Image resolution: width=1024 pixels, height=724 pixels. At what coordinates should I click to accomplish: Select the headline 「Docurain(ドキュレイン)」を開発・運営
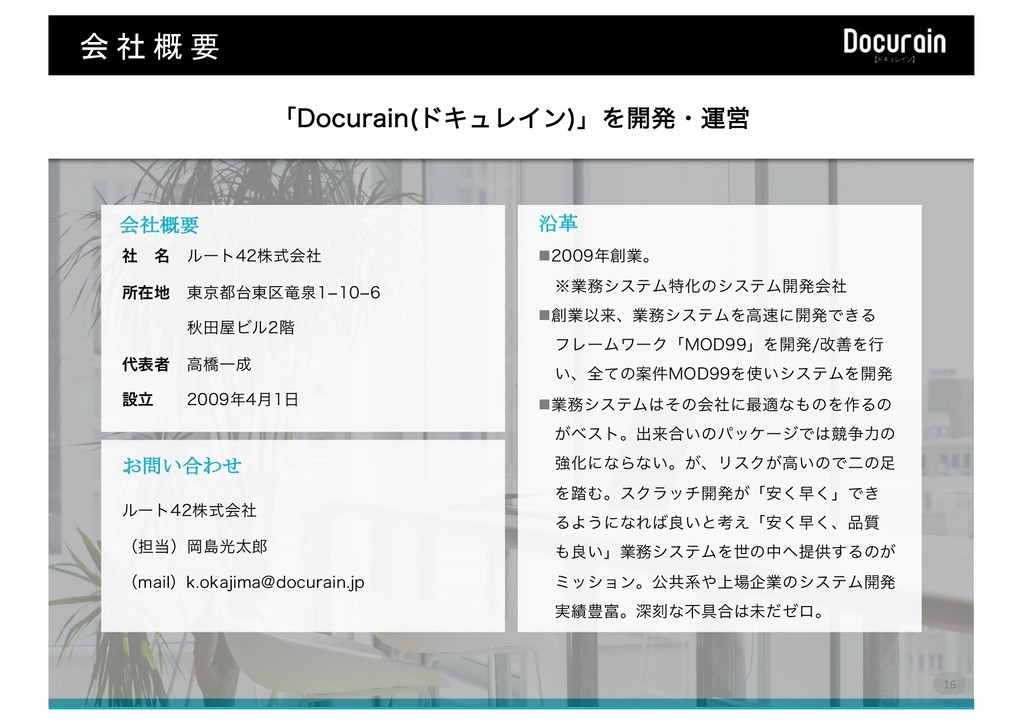[x=516, y=118]
